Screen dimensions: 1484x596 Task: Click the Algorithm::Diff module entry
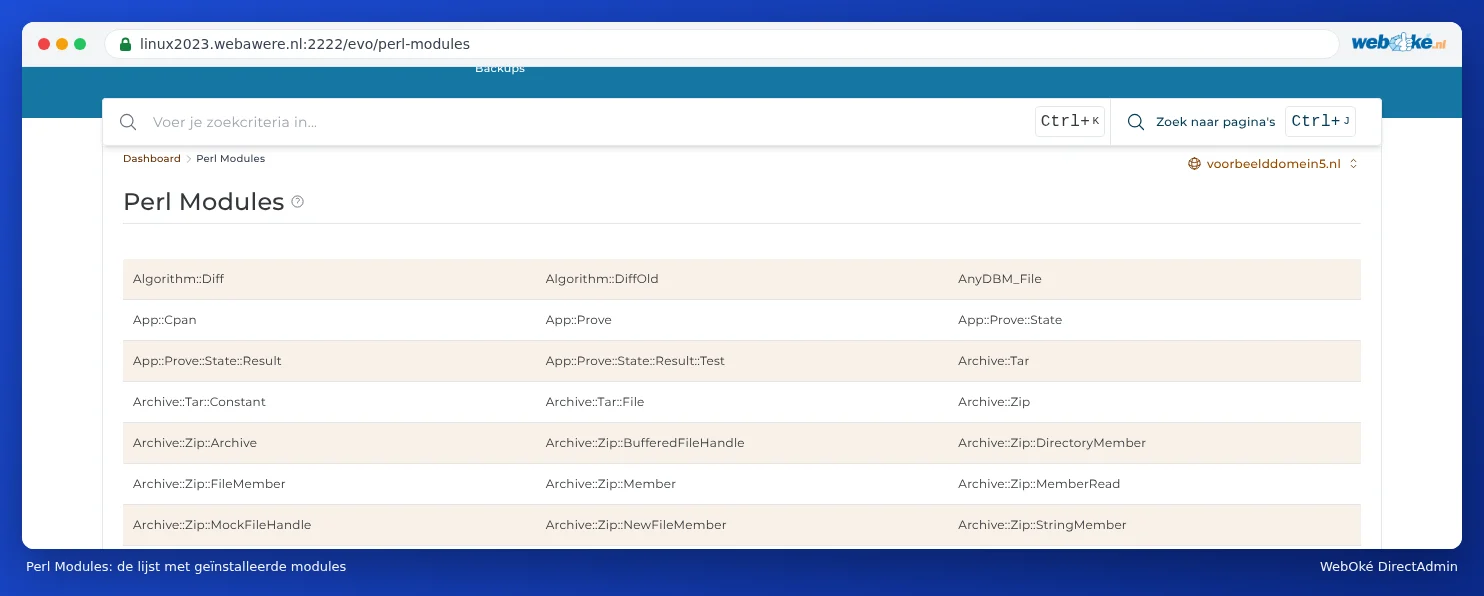pos(178,279)
